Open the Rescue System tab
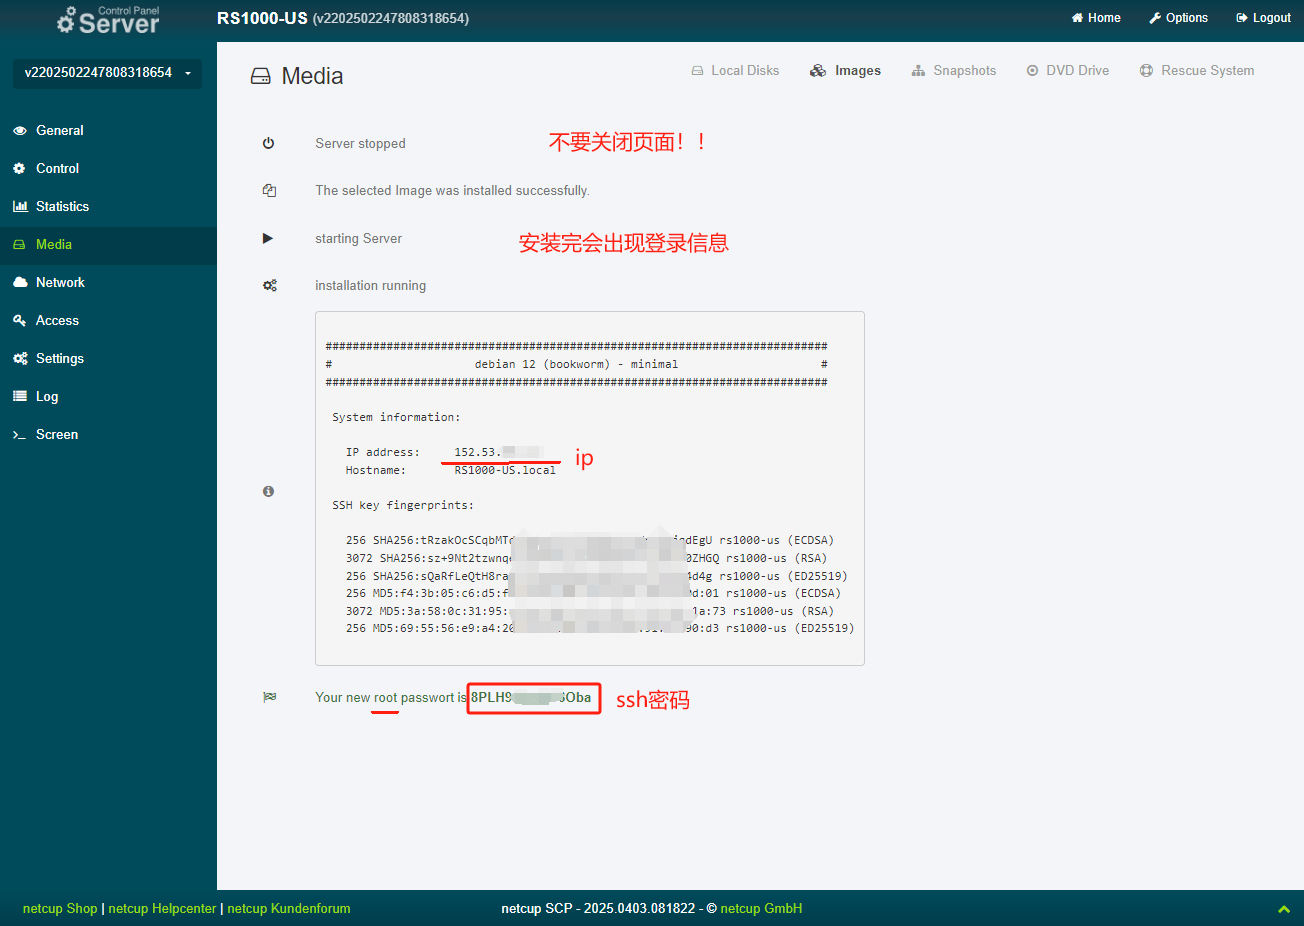The width and height of the screenshot is (1304, 926). click(x=1197, y=71)
